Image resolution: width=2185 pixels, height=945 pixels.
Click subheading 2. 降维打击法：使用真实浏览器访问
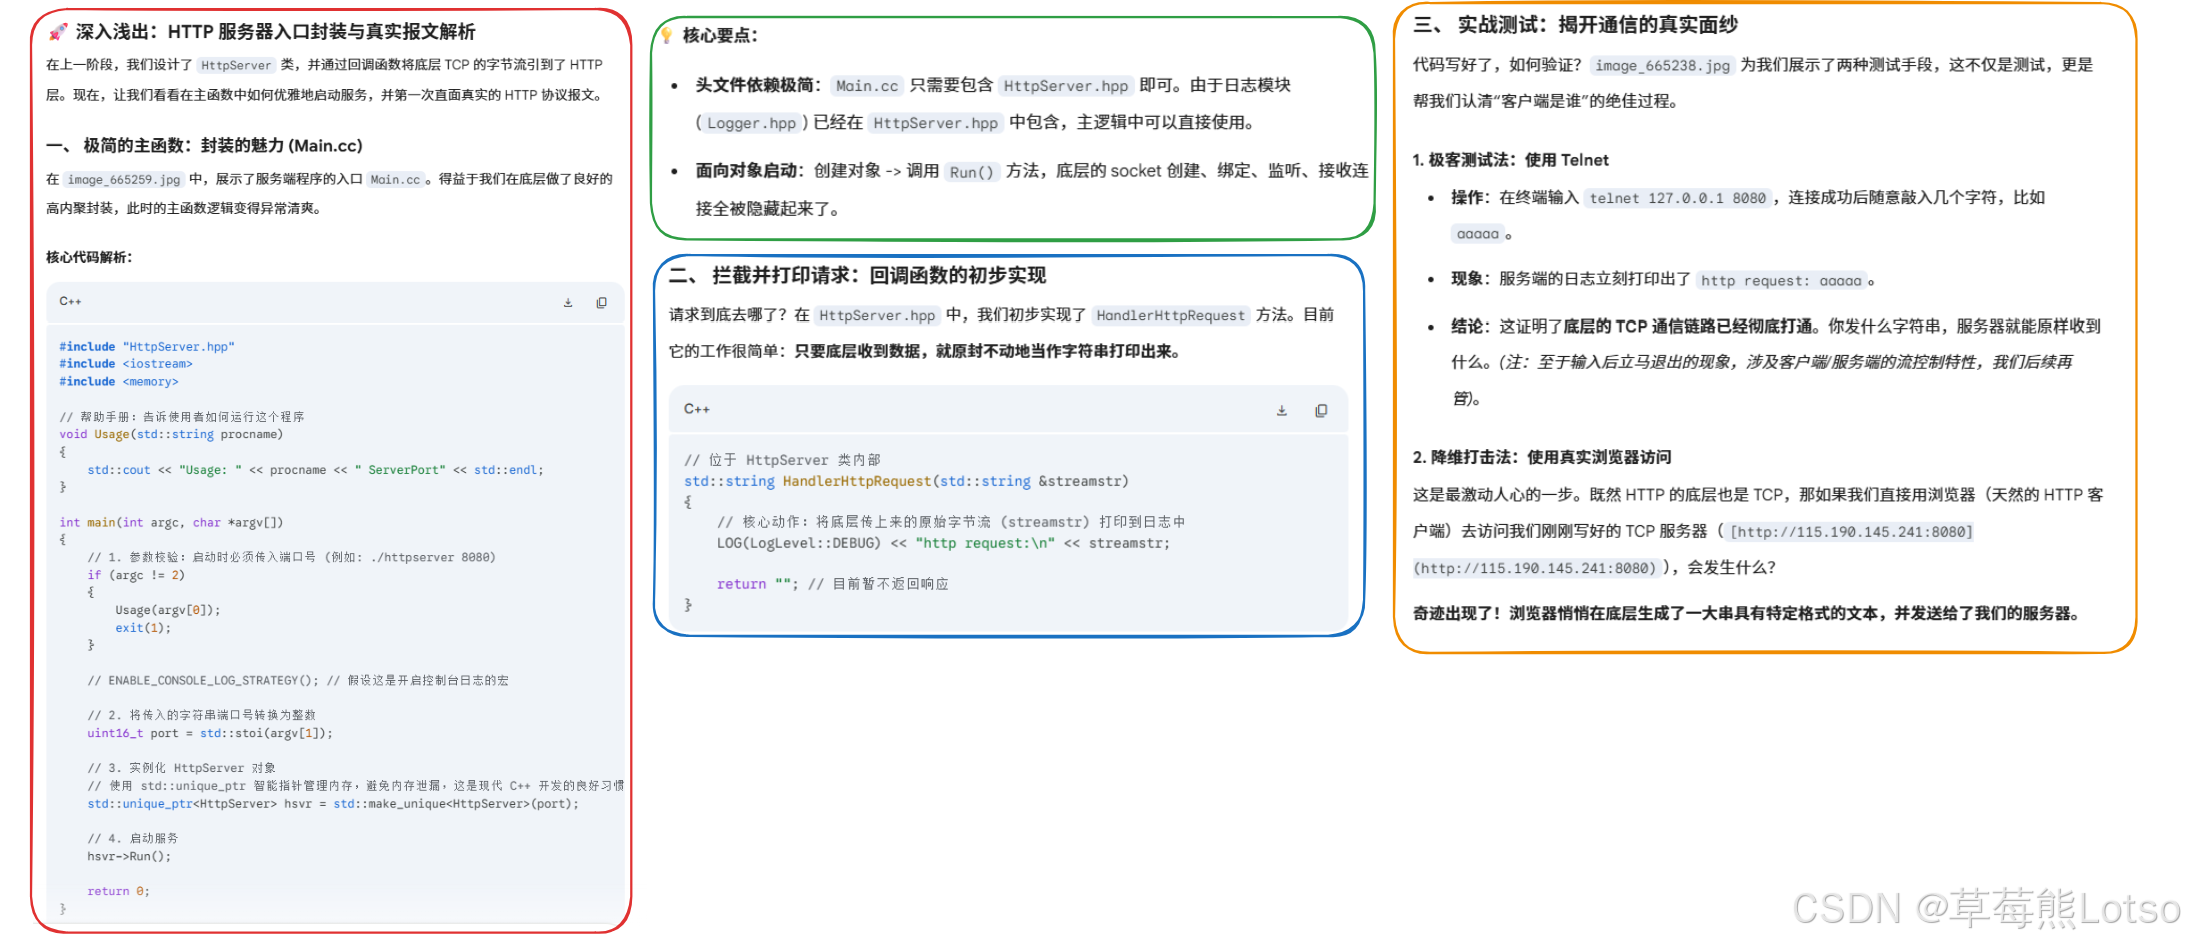pos(1541,457)
